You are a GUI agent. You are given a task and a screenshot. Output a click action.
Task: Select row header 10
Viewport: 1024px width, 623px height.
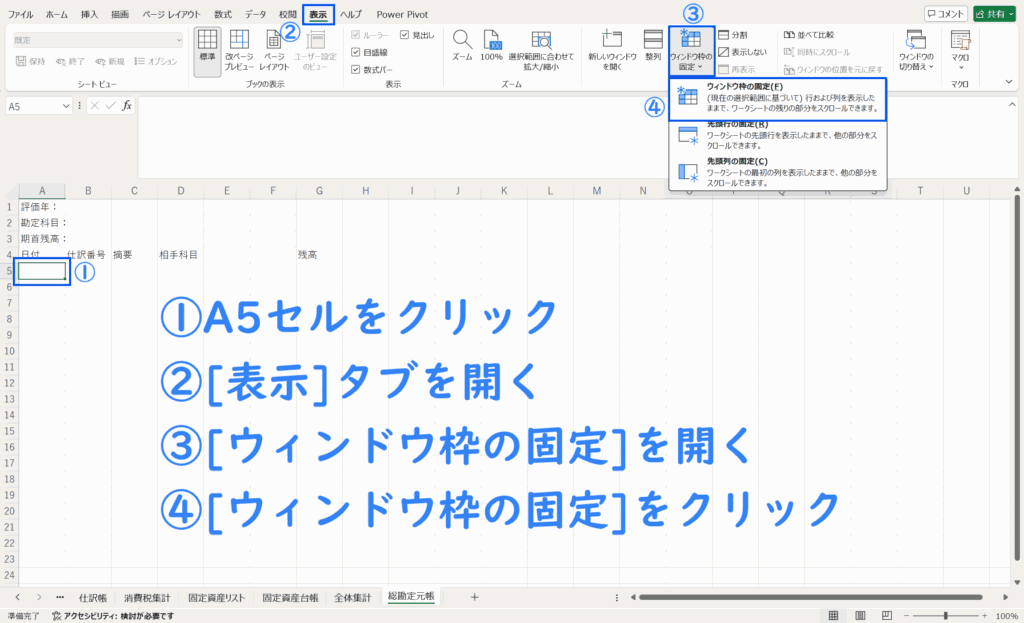[x=9, y=351]
